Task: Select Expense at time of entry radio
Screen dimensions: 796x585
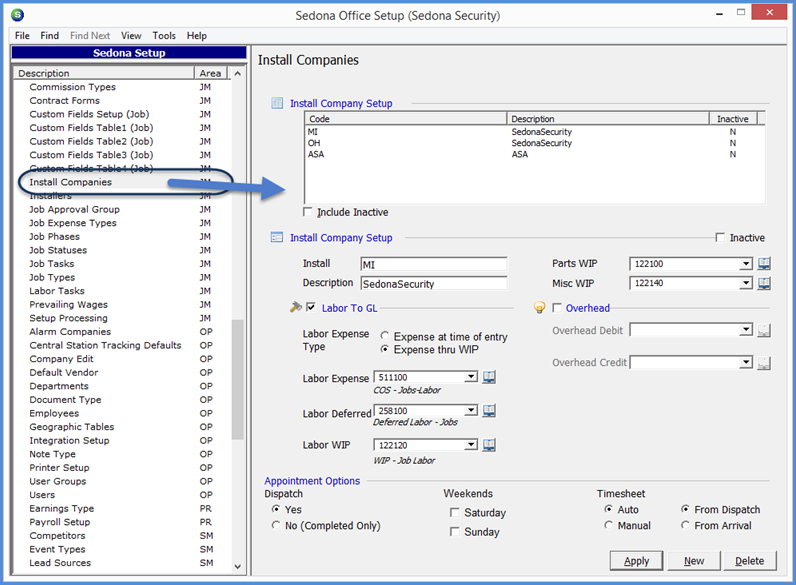Action: pos(385,336)
